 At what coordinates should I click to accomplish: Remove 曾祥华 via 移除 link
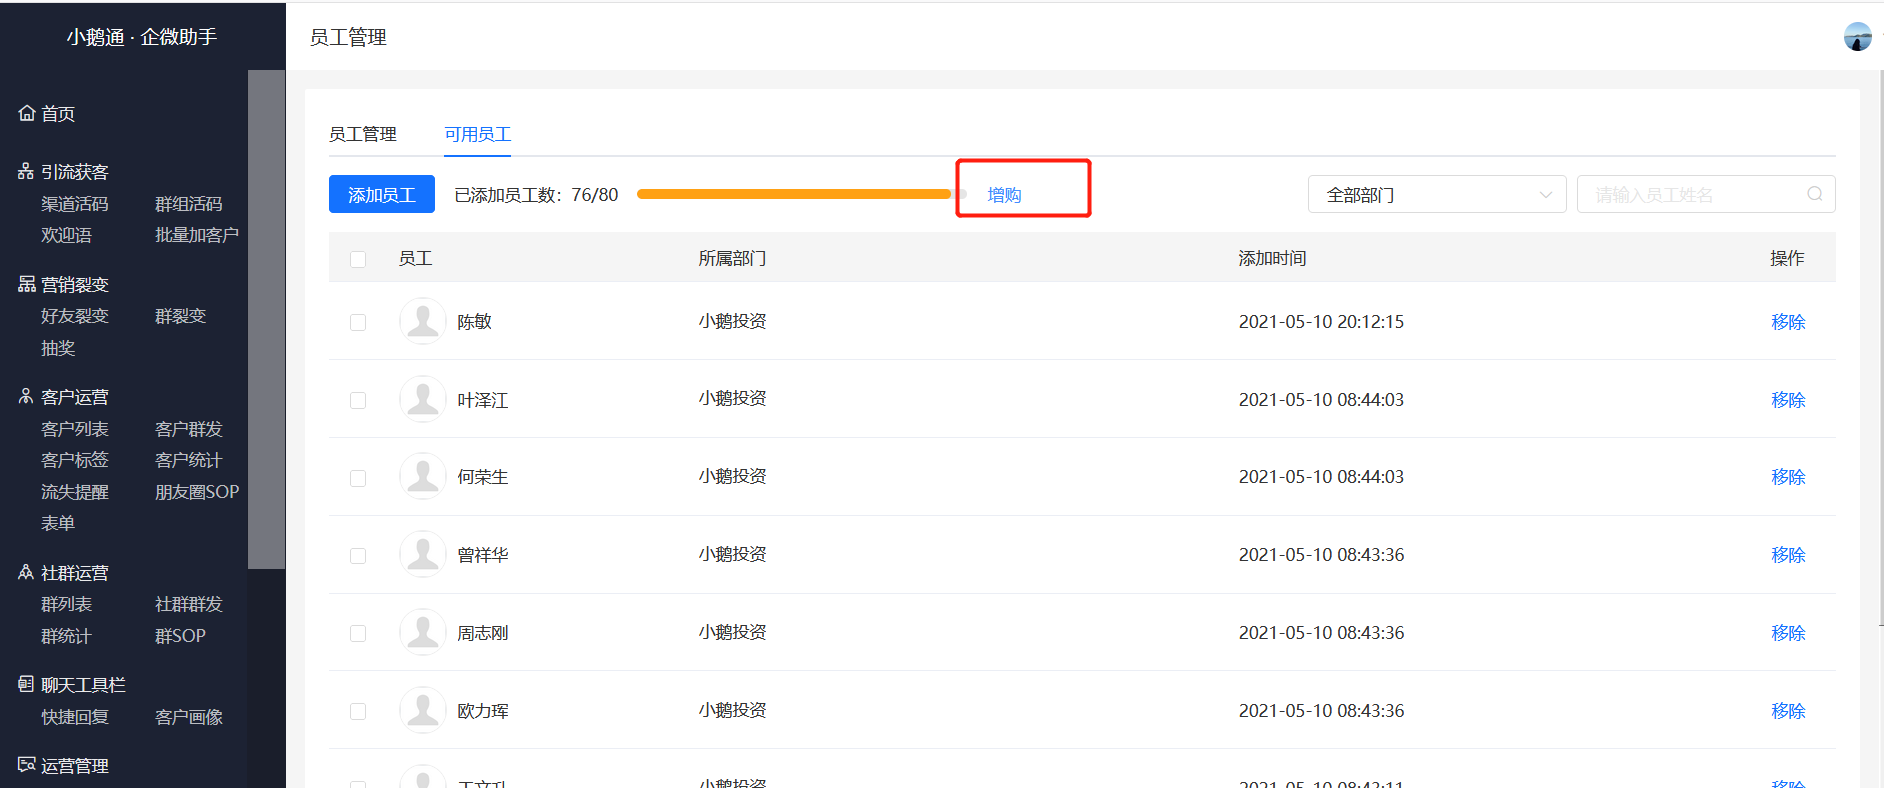coord(1788,554)
